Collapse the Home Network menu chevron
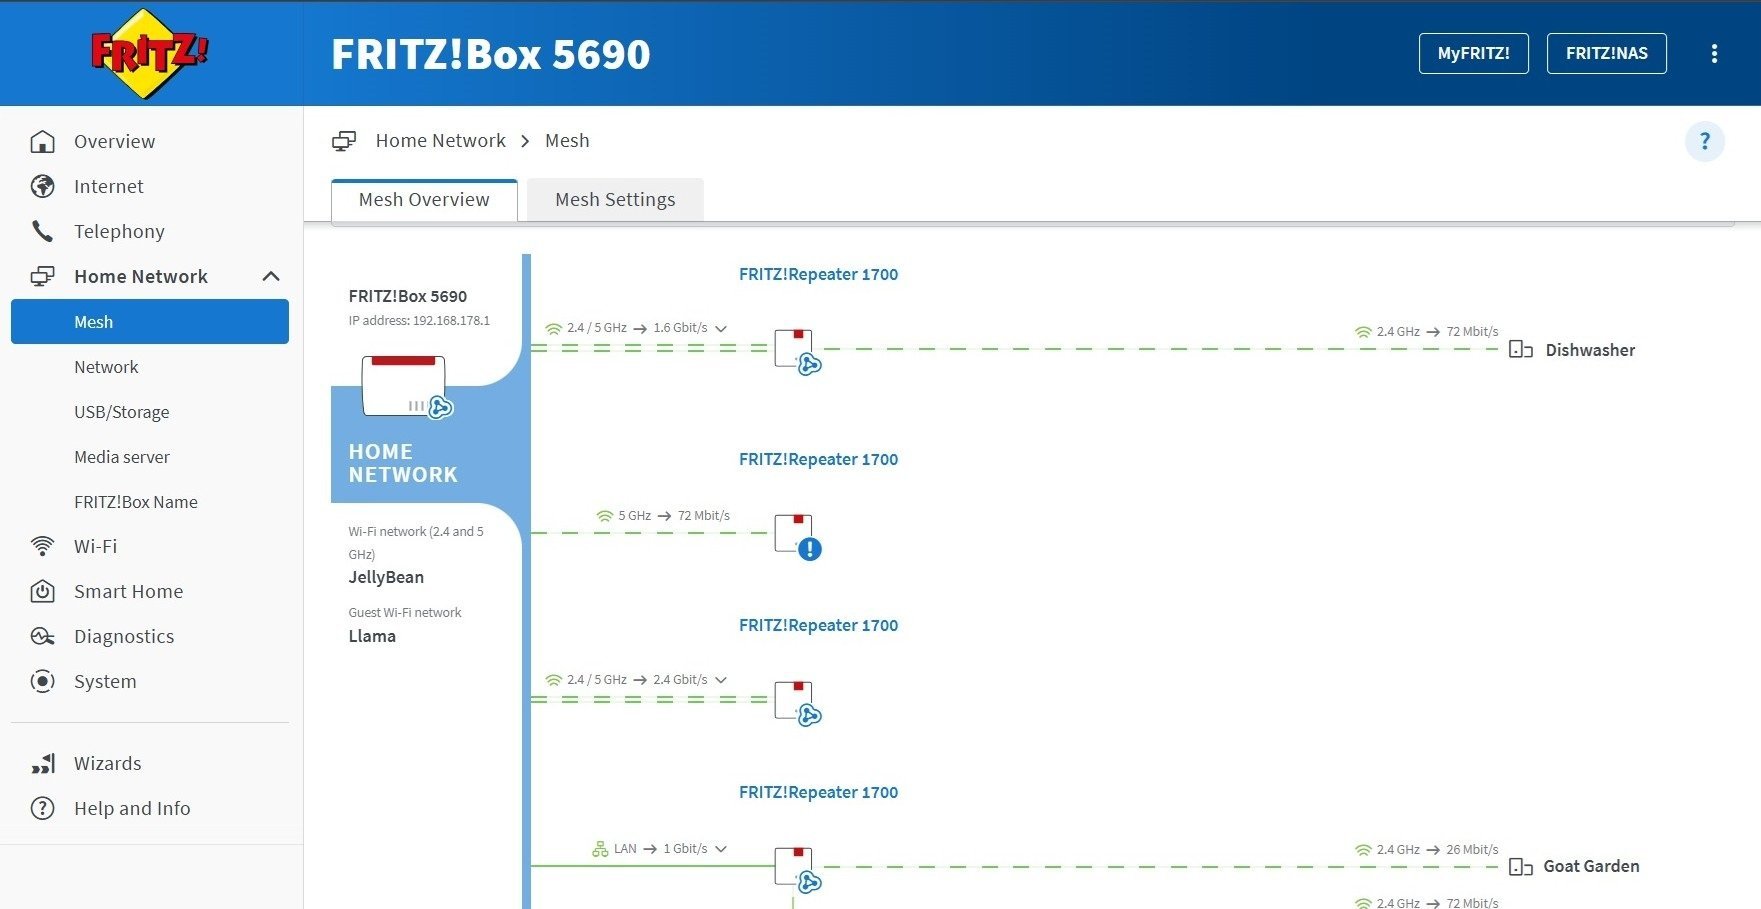This screenshot has width=1761, height=909. pyautogui.click(x=271, y=276)
